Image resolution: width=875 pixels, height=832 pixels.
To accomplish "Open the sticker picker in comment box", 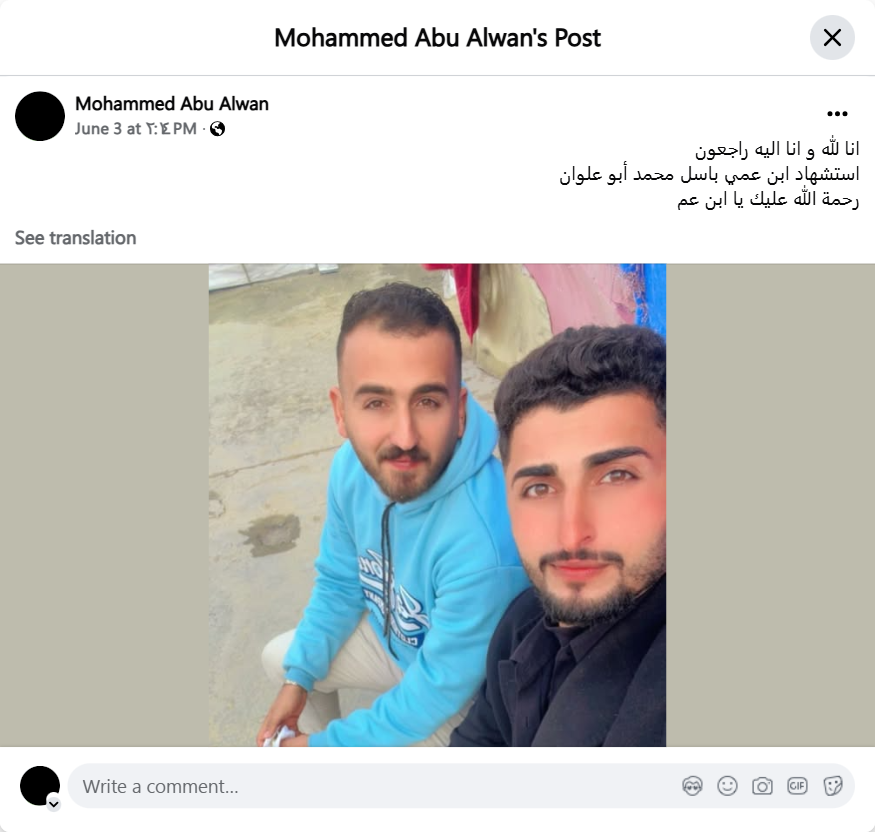I will click(x=832, y=786).
